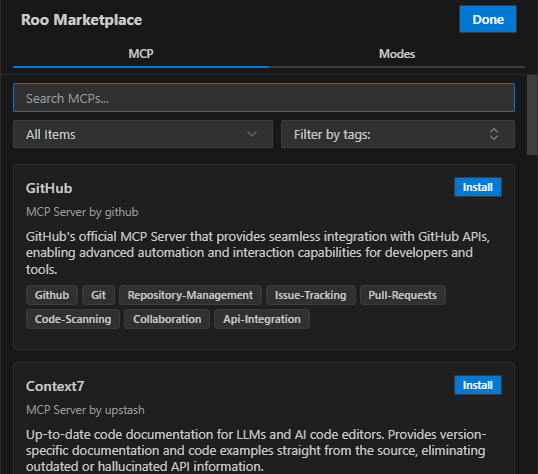Open the GitHub item title
Screen dimensions: 538x474
coord(49,188)
